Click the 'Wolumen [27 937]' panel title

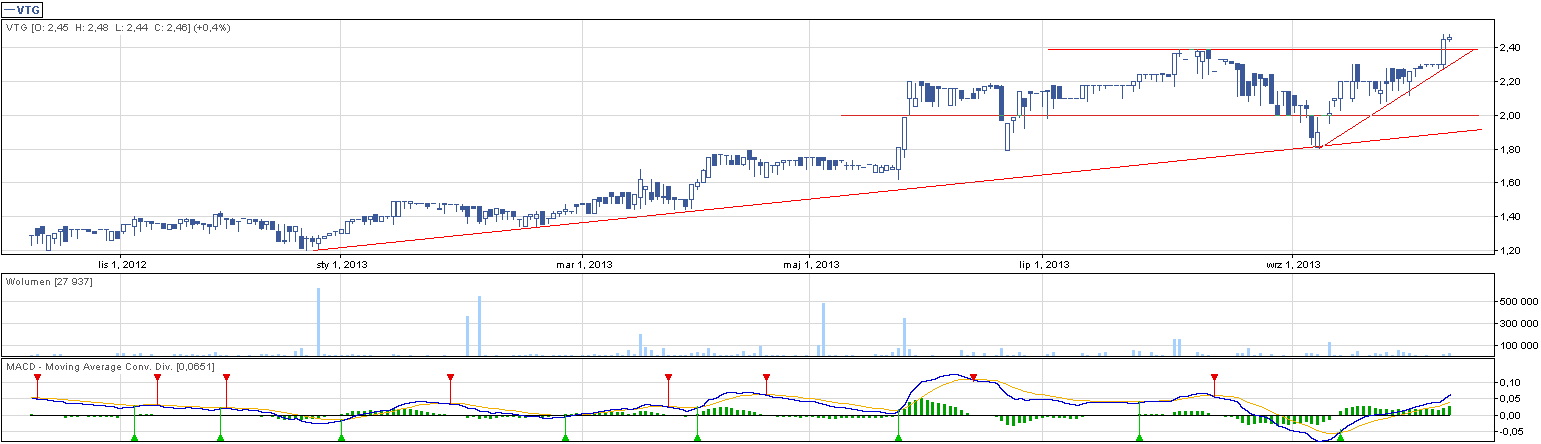(x=50, y=283)
